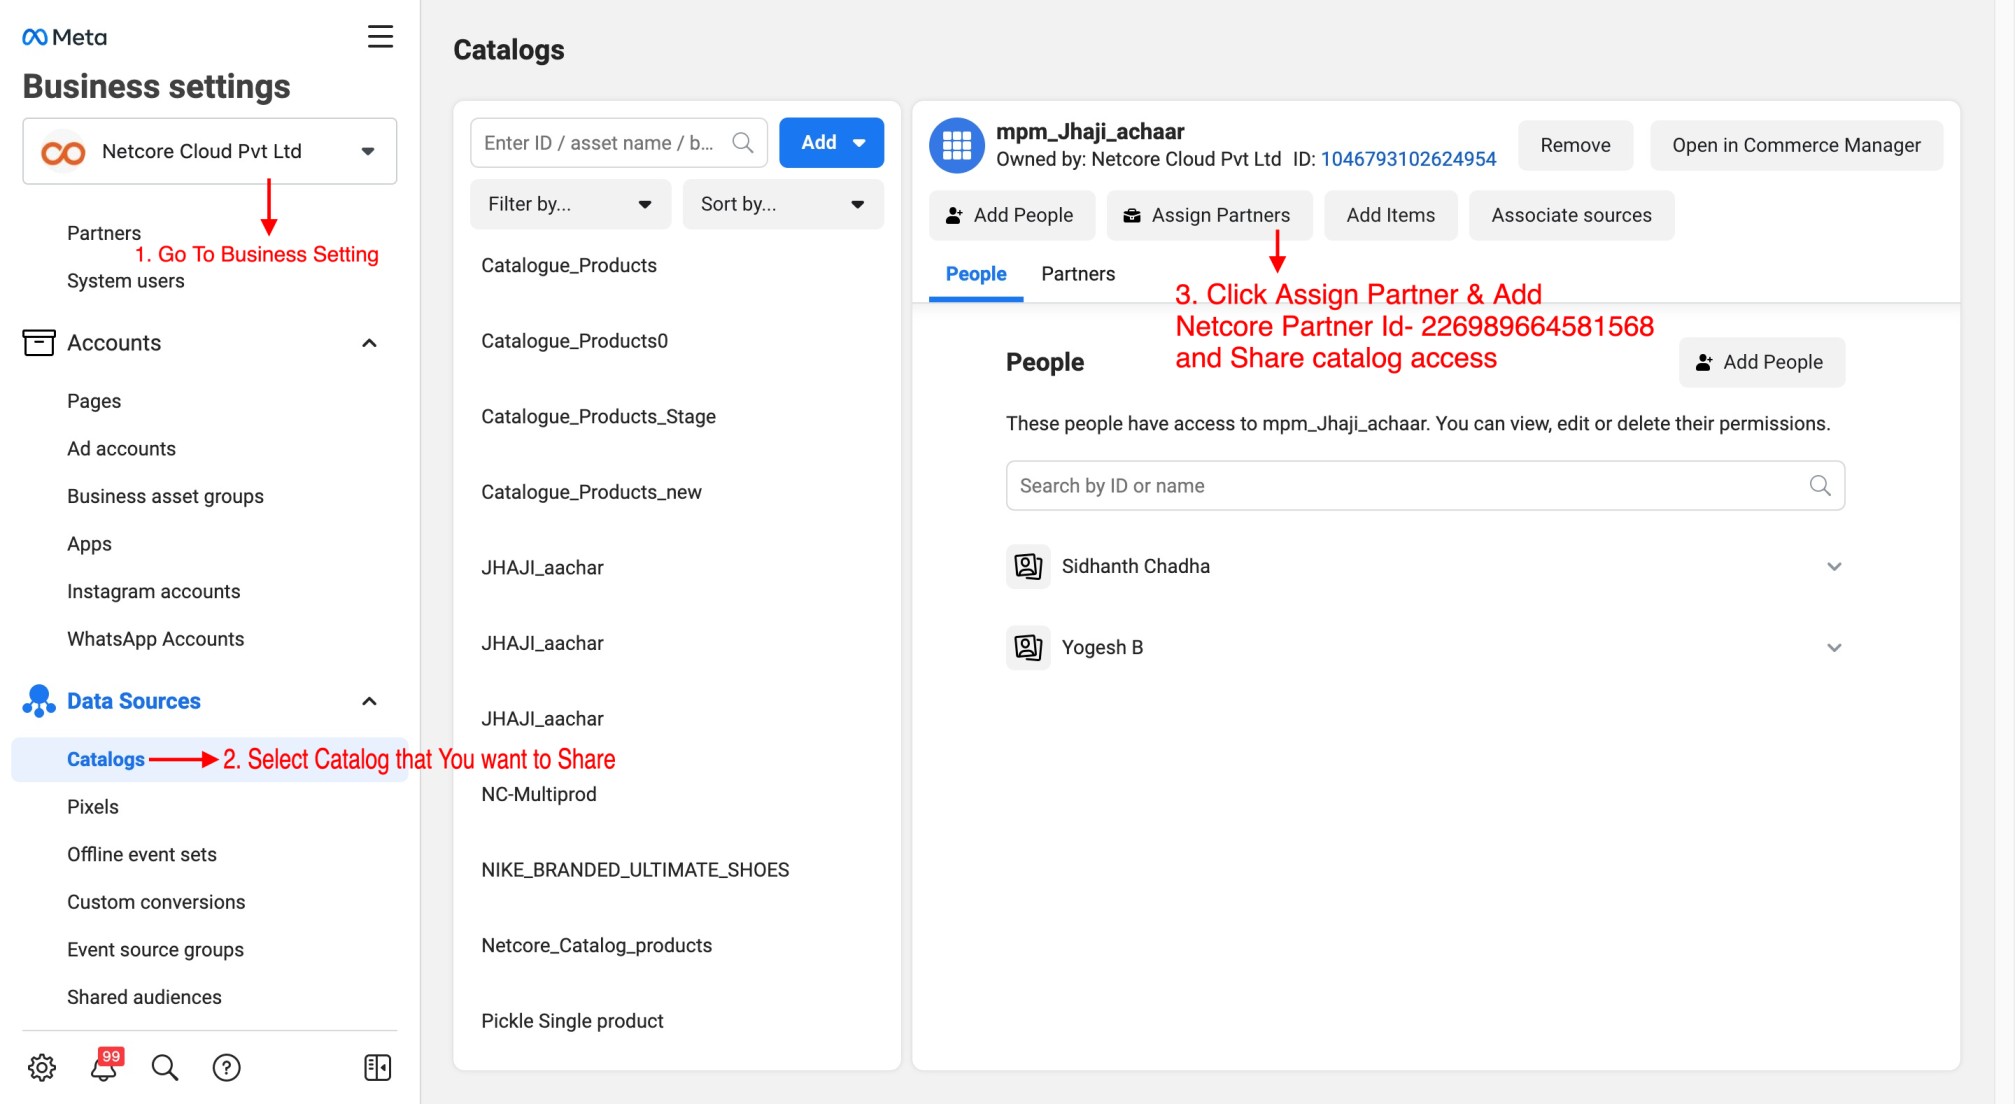Screen dimensions: 2015x1104
Task: Open the hamburger menu icon
Action: (x=380, y=37)
